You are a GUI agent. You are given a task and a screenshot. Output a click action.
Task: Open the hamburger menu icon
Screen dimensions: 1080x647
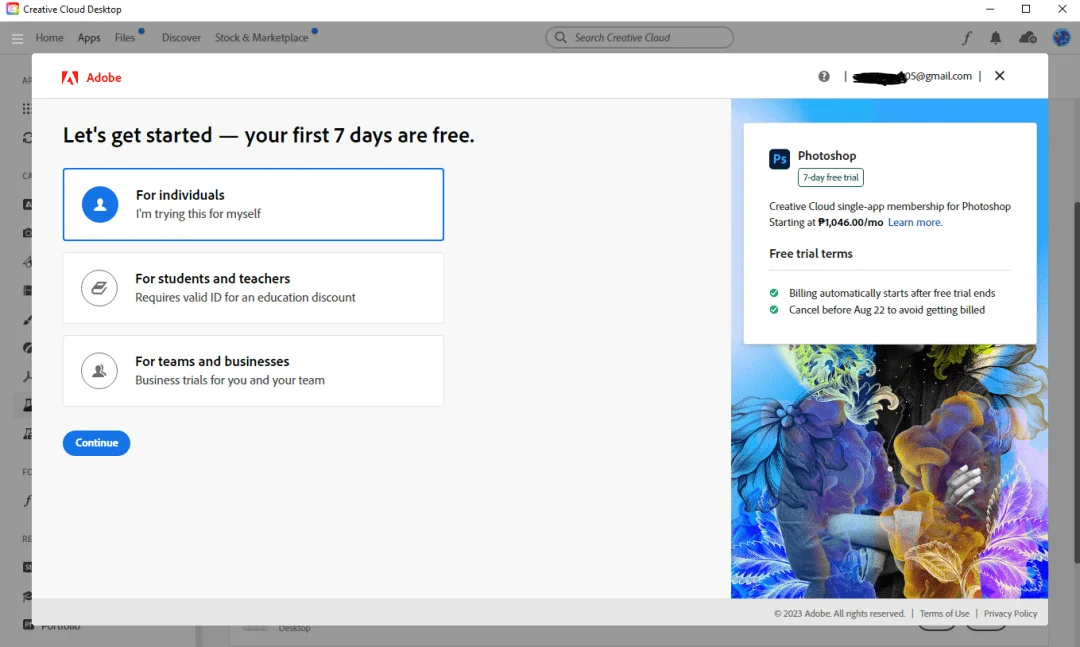coord(17,39)
